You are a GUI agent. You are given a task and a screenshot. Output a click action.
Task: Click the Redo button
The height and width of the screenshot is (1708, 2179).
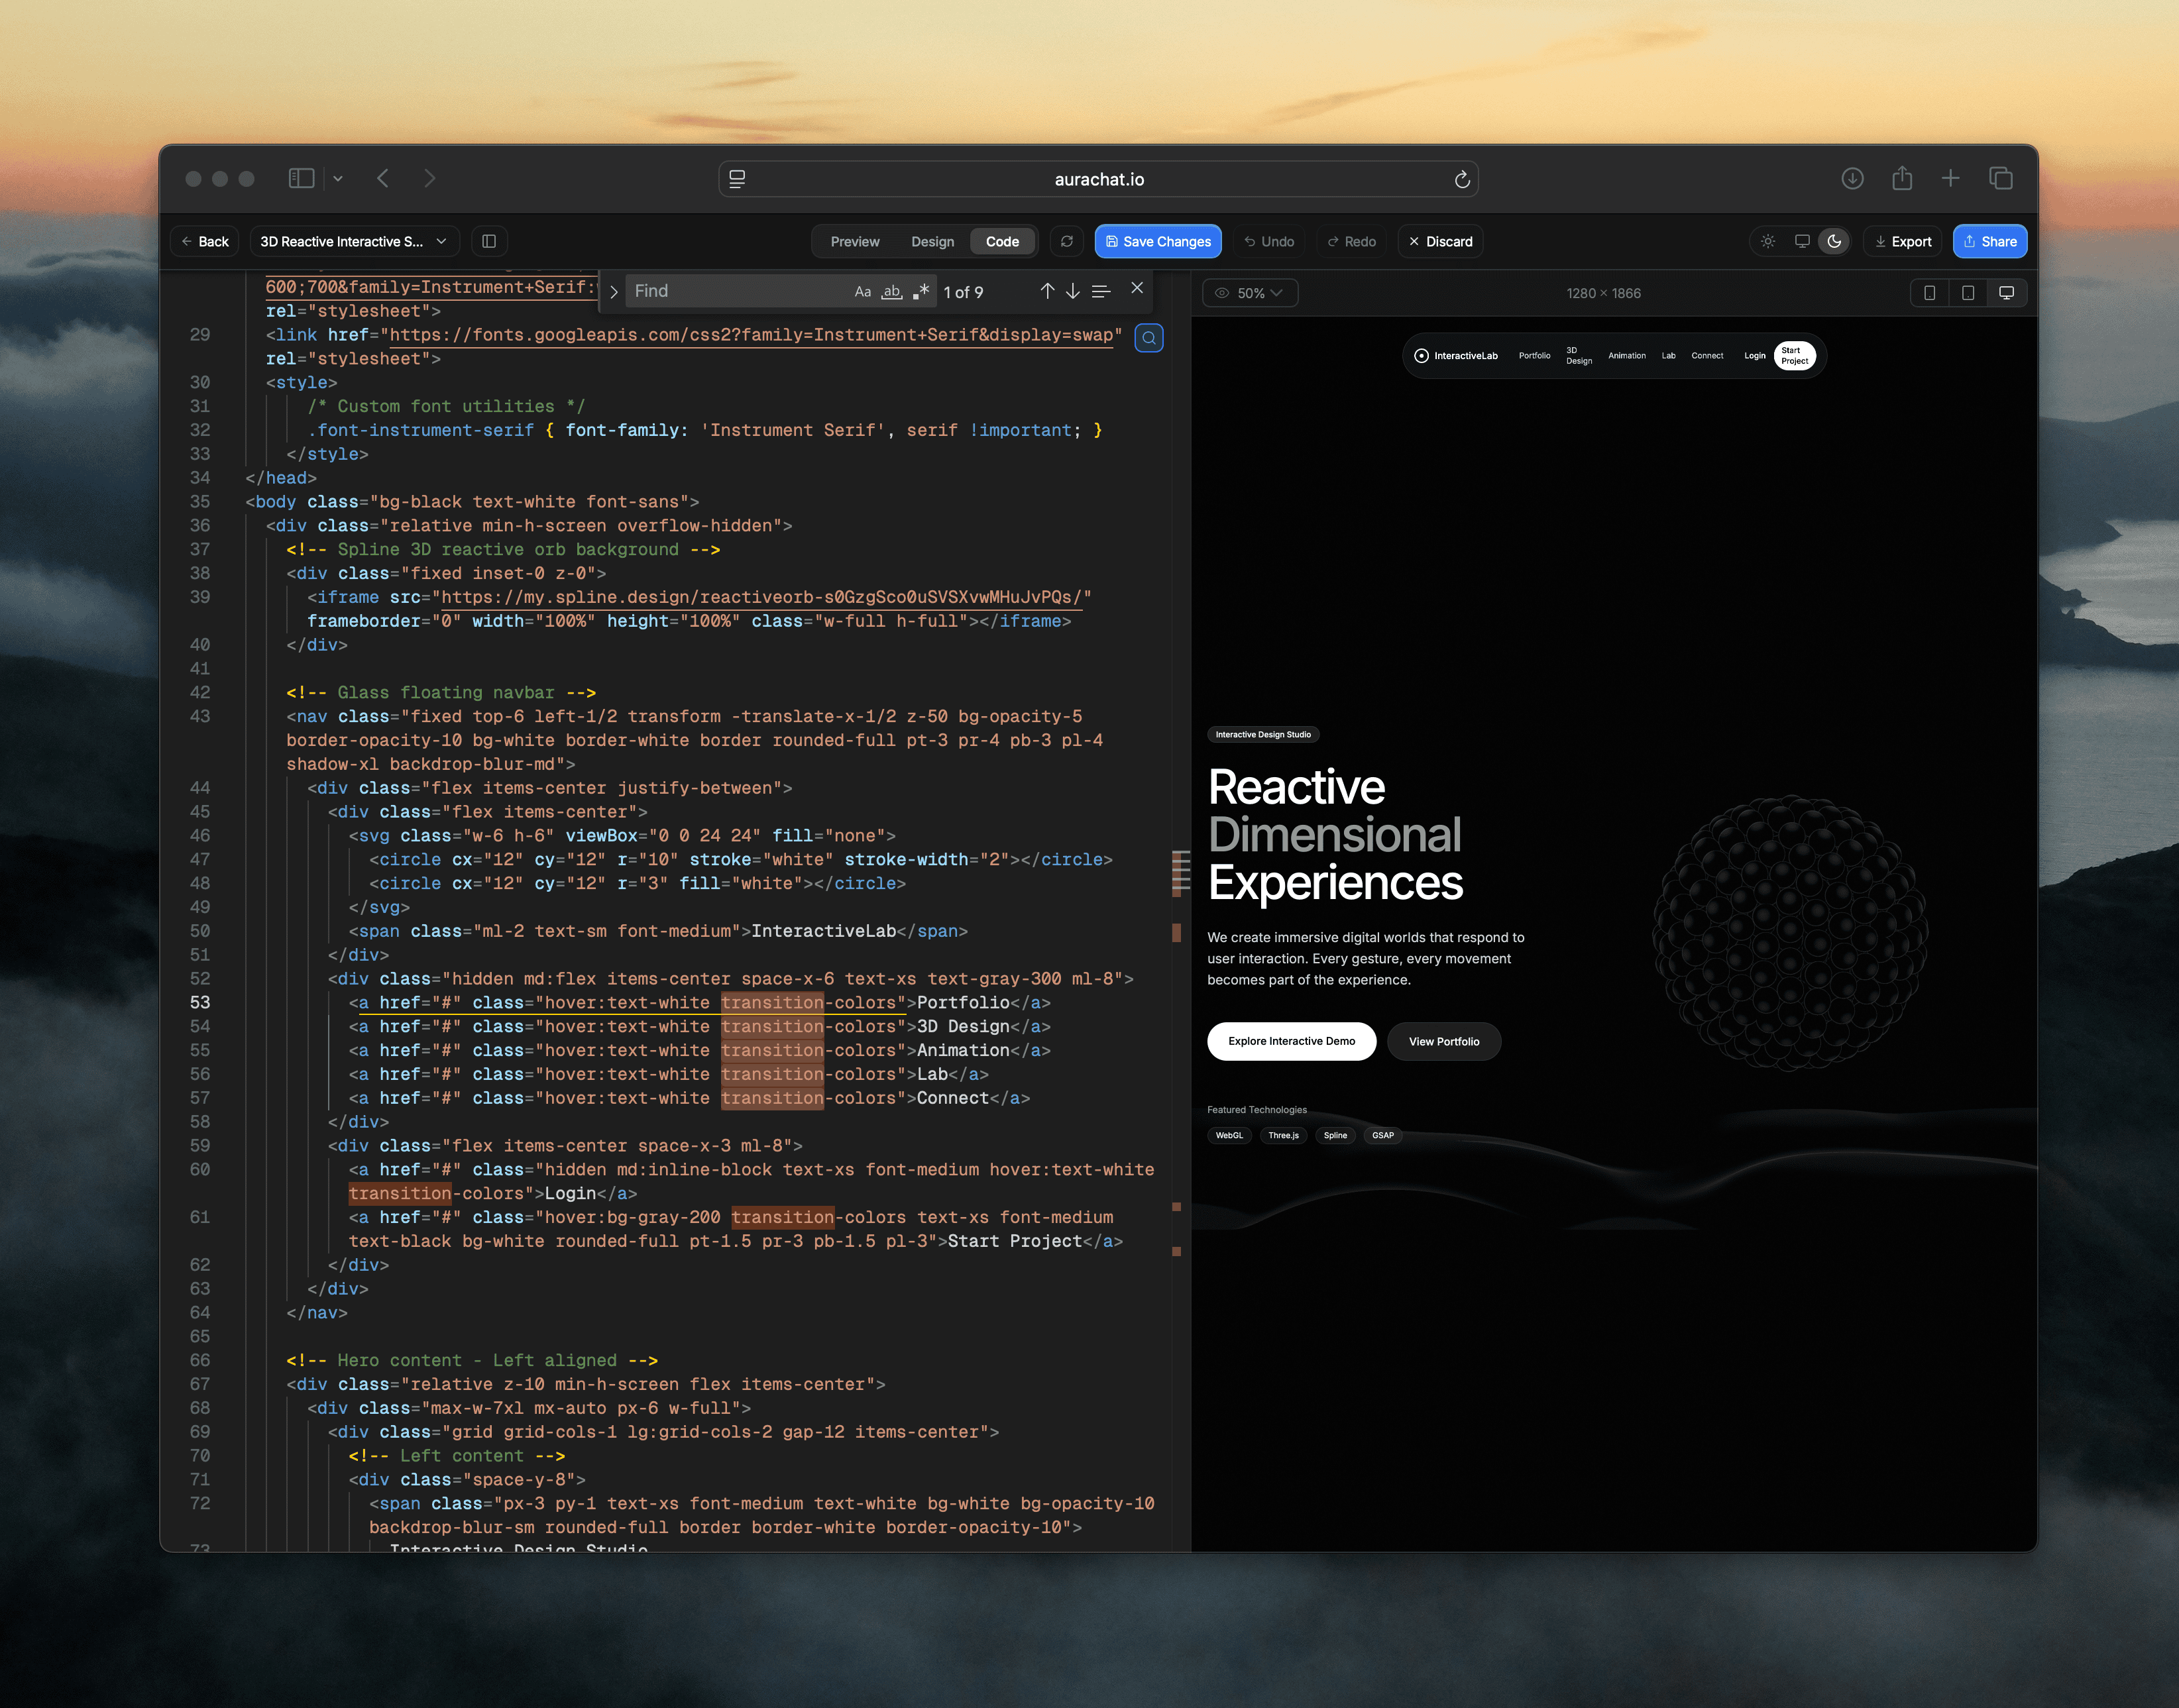pos(1352,241)
